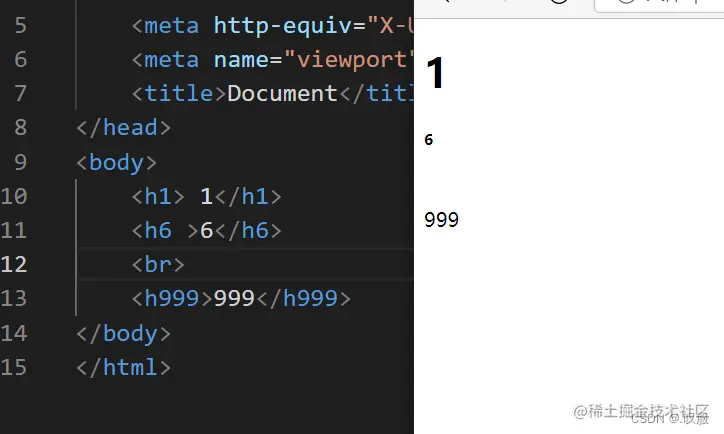Click the h1 opening tag on line 10
Screen dimensions: 724x434
click(x=158, y=196)
